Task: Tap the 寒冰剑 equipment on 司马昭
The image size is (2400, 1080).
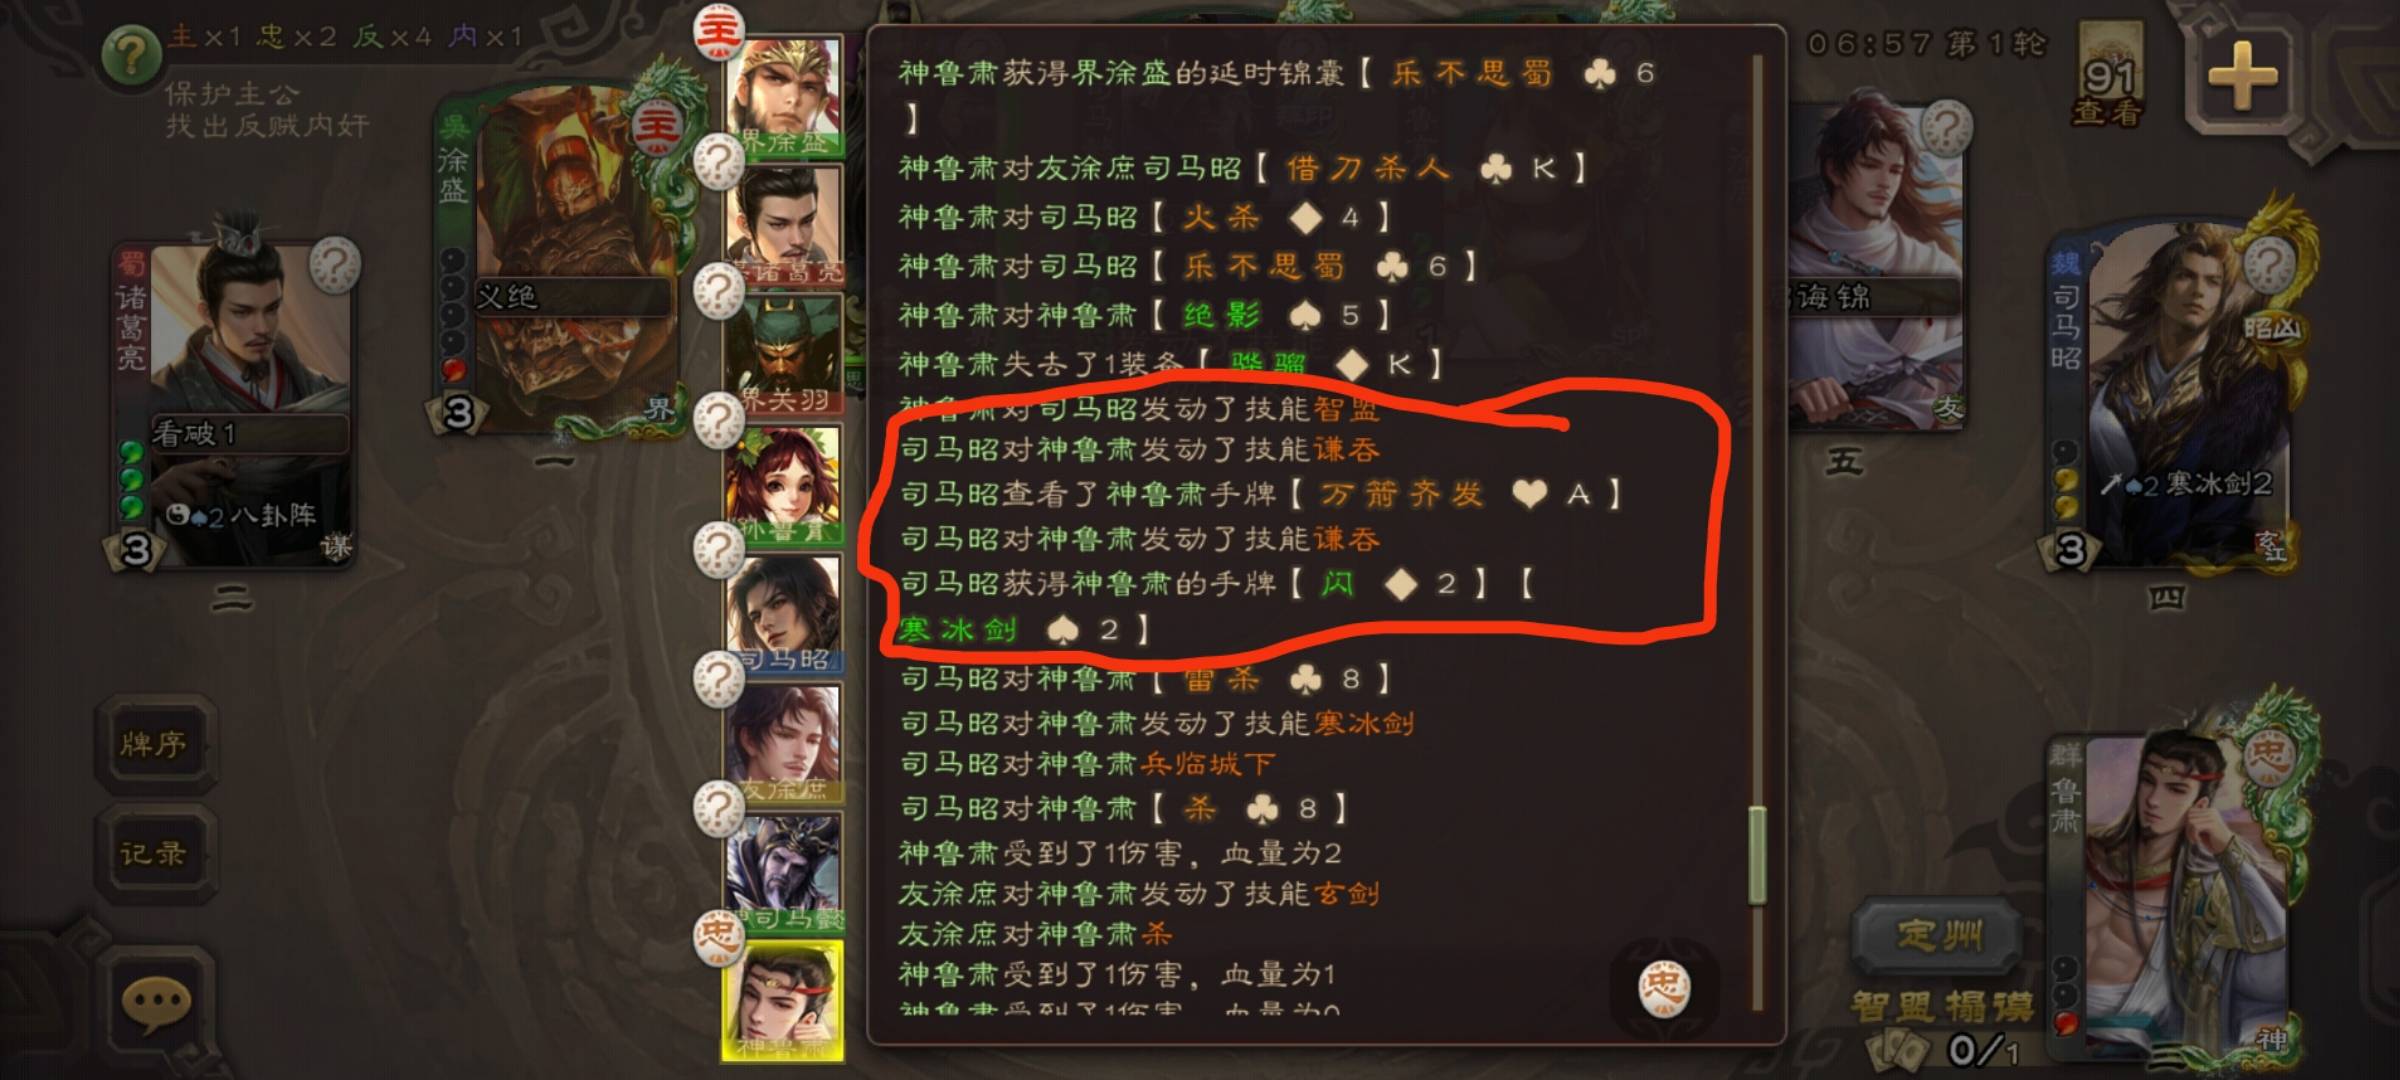Action: (x=2187, y=485)
